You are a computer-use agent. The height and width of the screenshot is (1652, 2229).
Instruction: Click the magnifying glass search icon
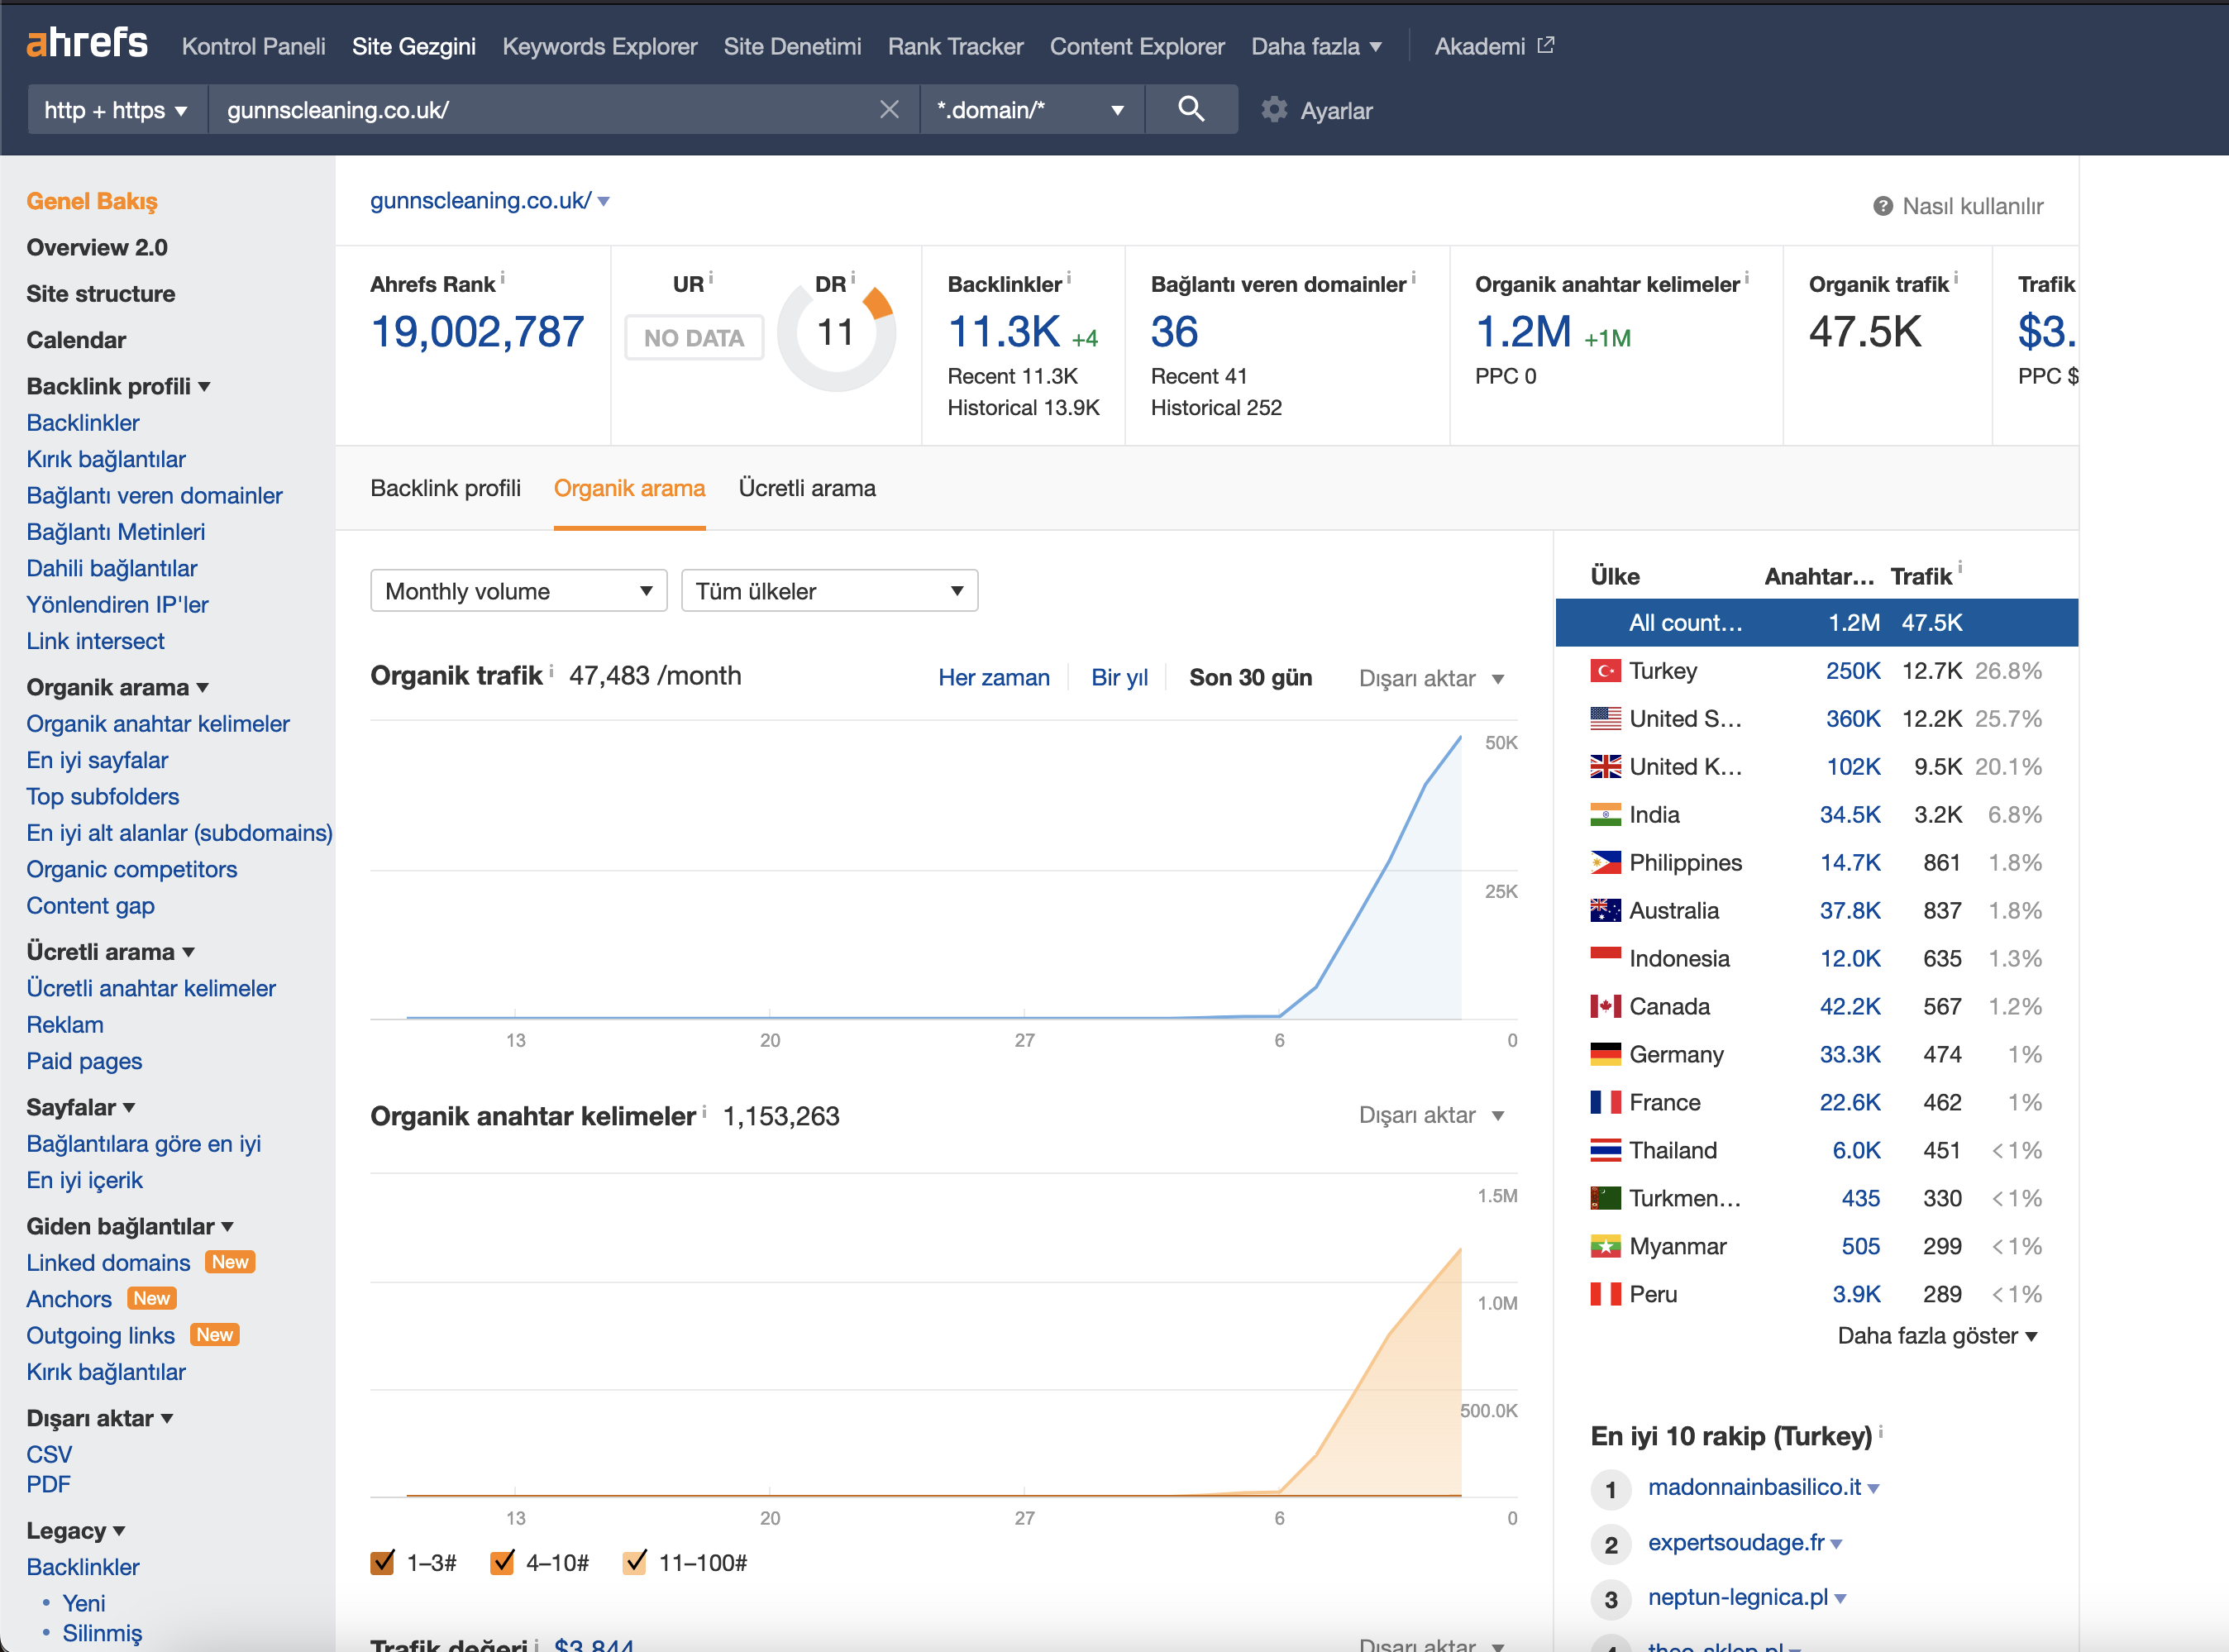click(1190, 109)
